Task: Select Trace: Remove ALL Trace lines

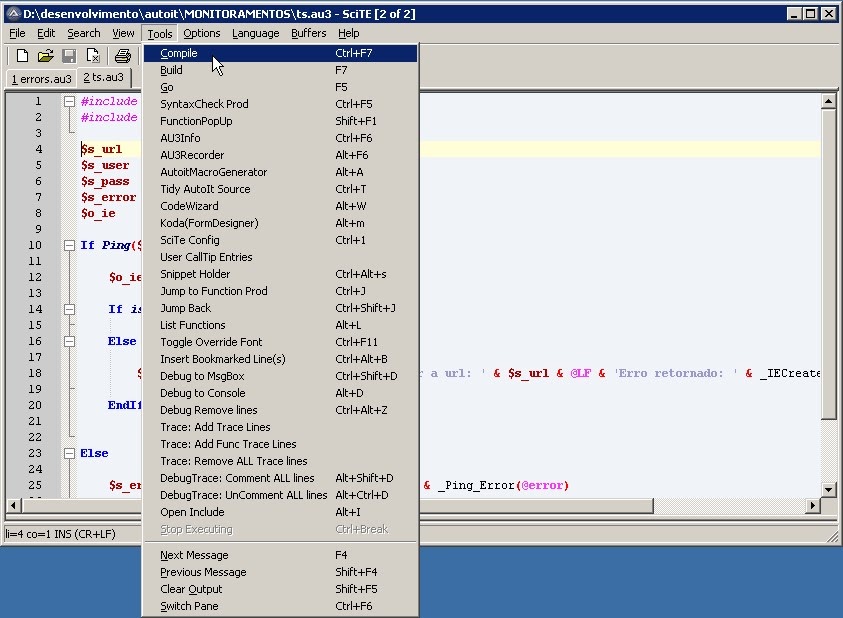Action: [x=280, y=461]
